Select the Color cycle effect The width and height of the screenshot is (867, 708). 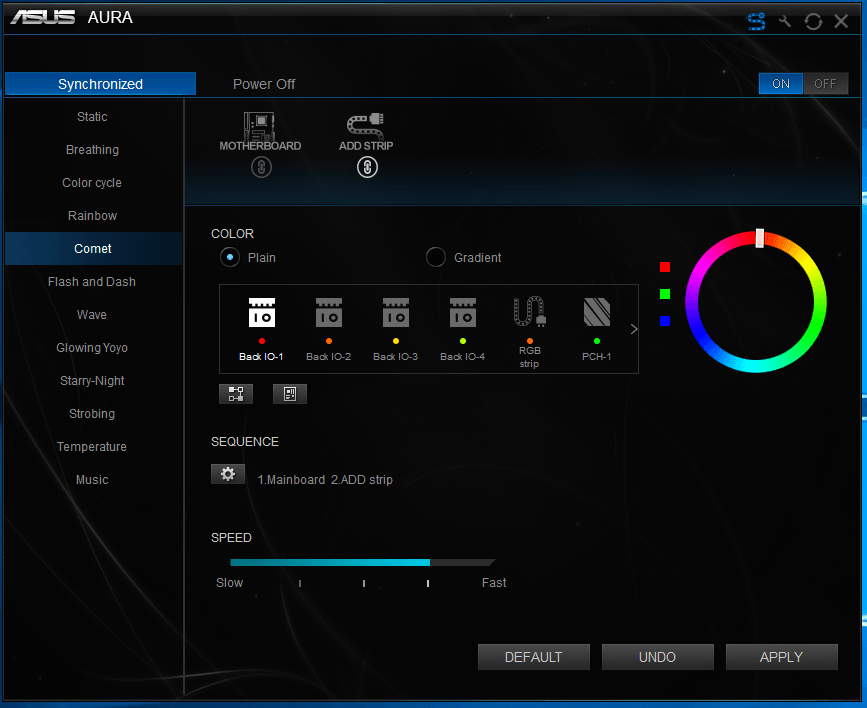(92, 183)
